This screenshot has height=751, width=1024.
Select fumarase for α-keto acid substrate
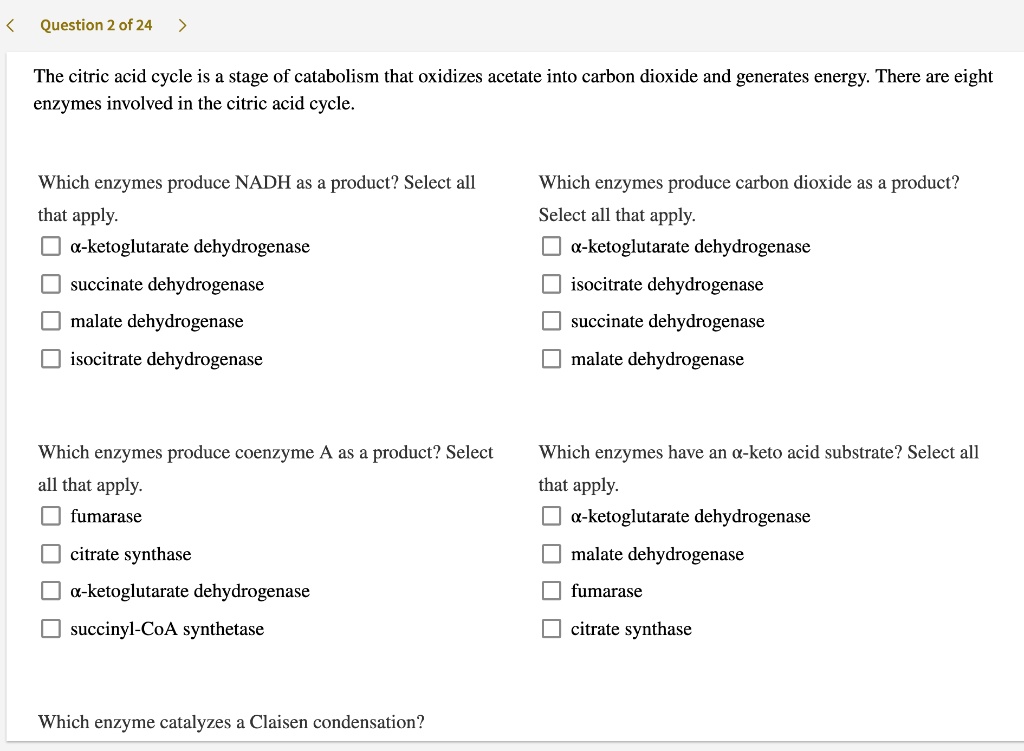(551, 590)
